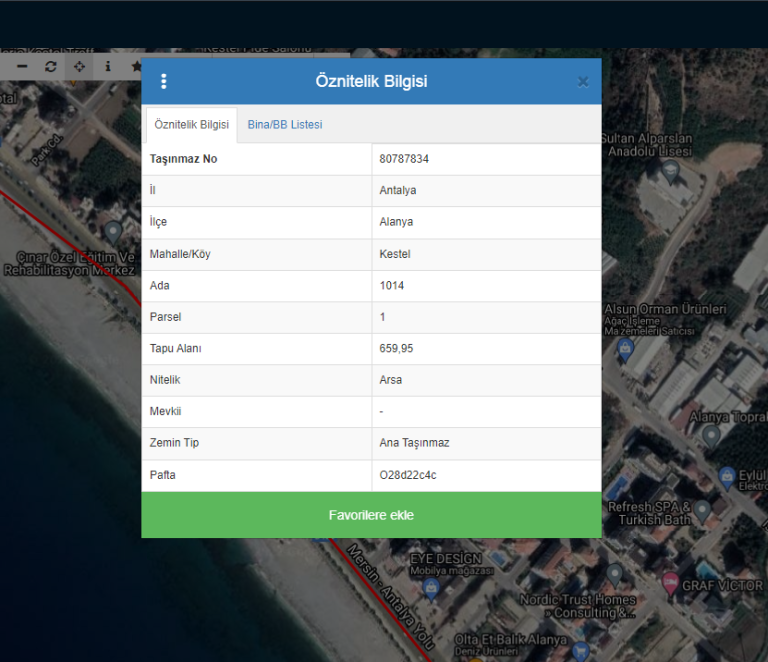Click the pan crosshair toolbar icon

click(x=79, y=67)
